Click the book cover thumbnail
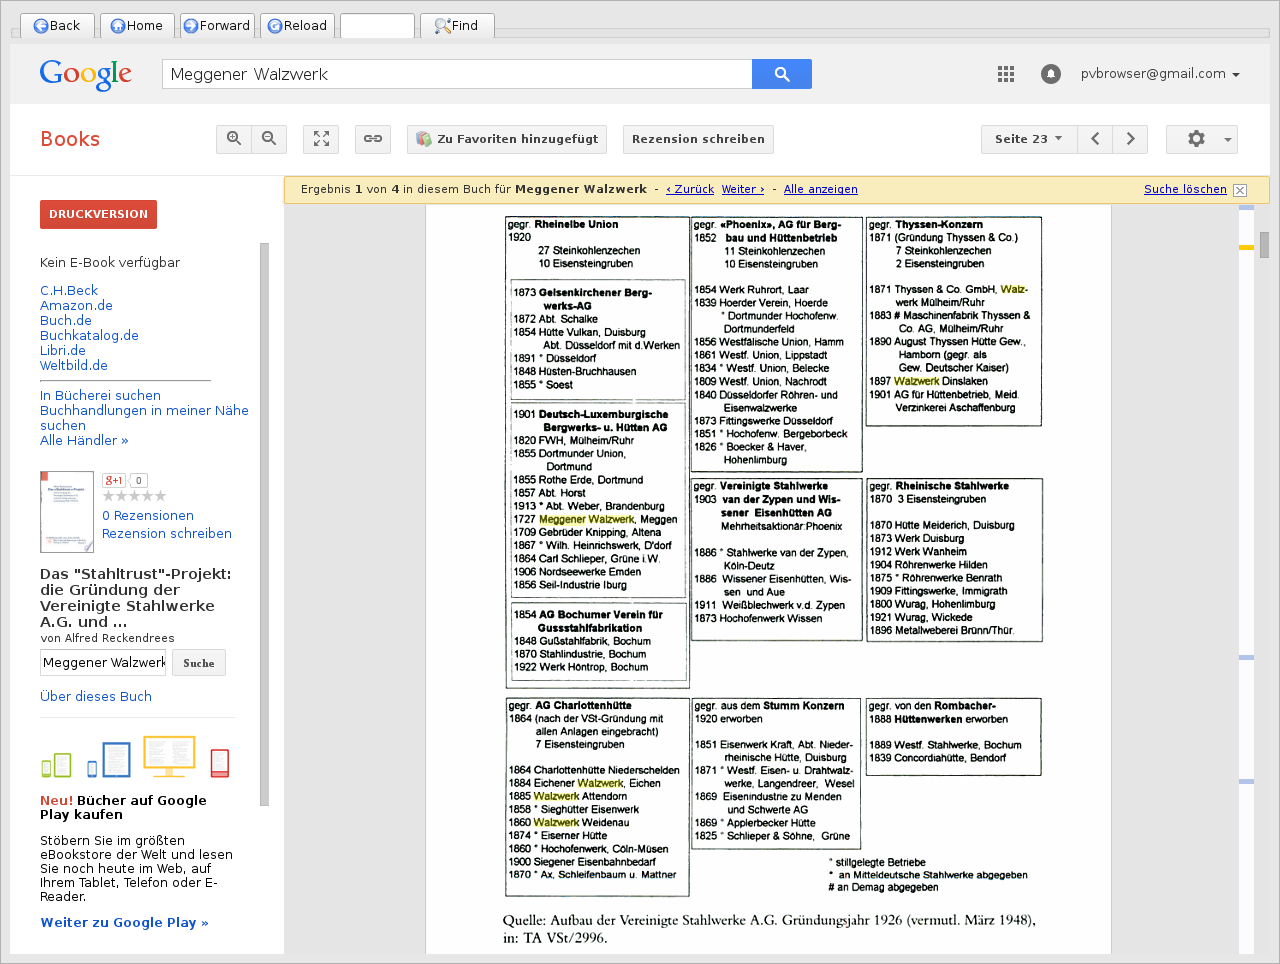 67,511
